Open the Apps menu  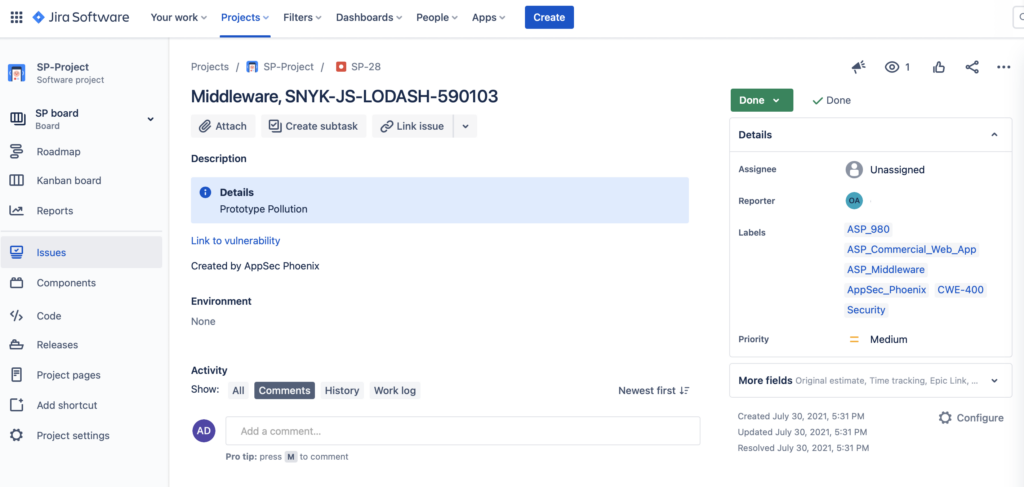coord(488,18)
